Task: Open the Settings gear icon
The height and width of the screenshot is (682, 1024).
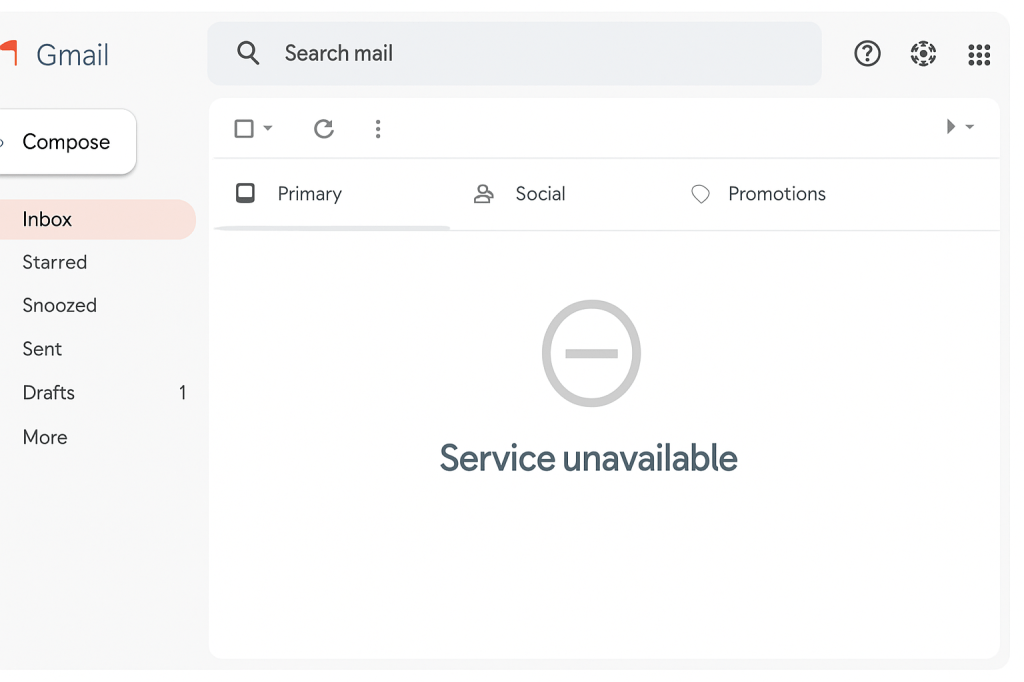Action: pos(923,54)
